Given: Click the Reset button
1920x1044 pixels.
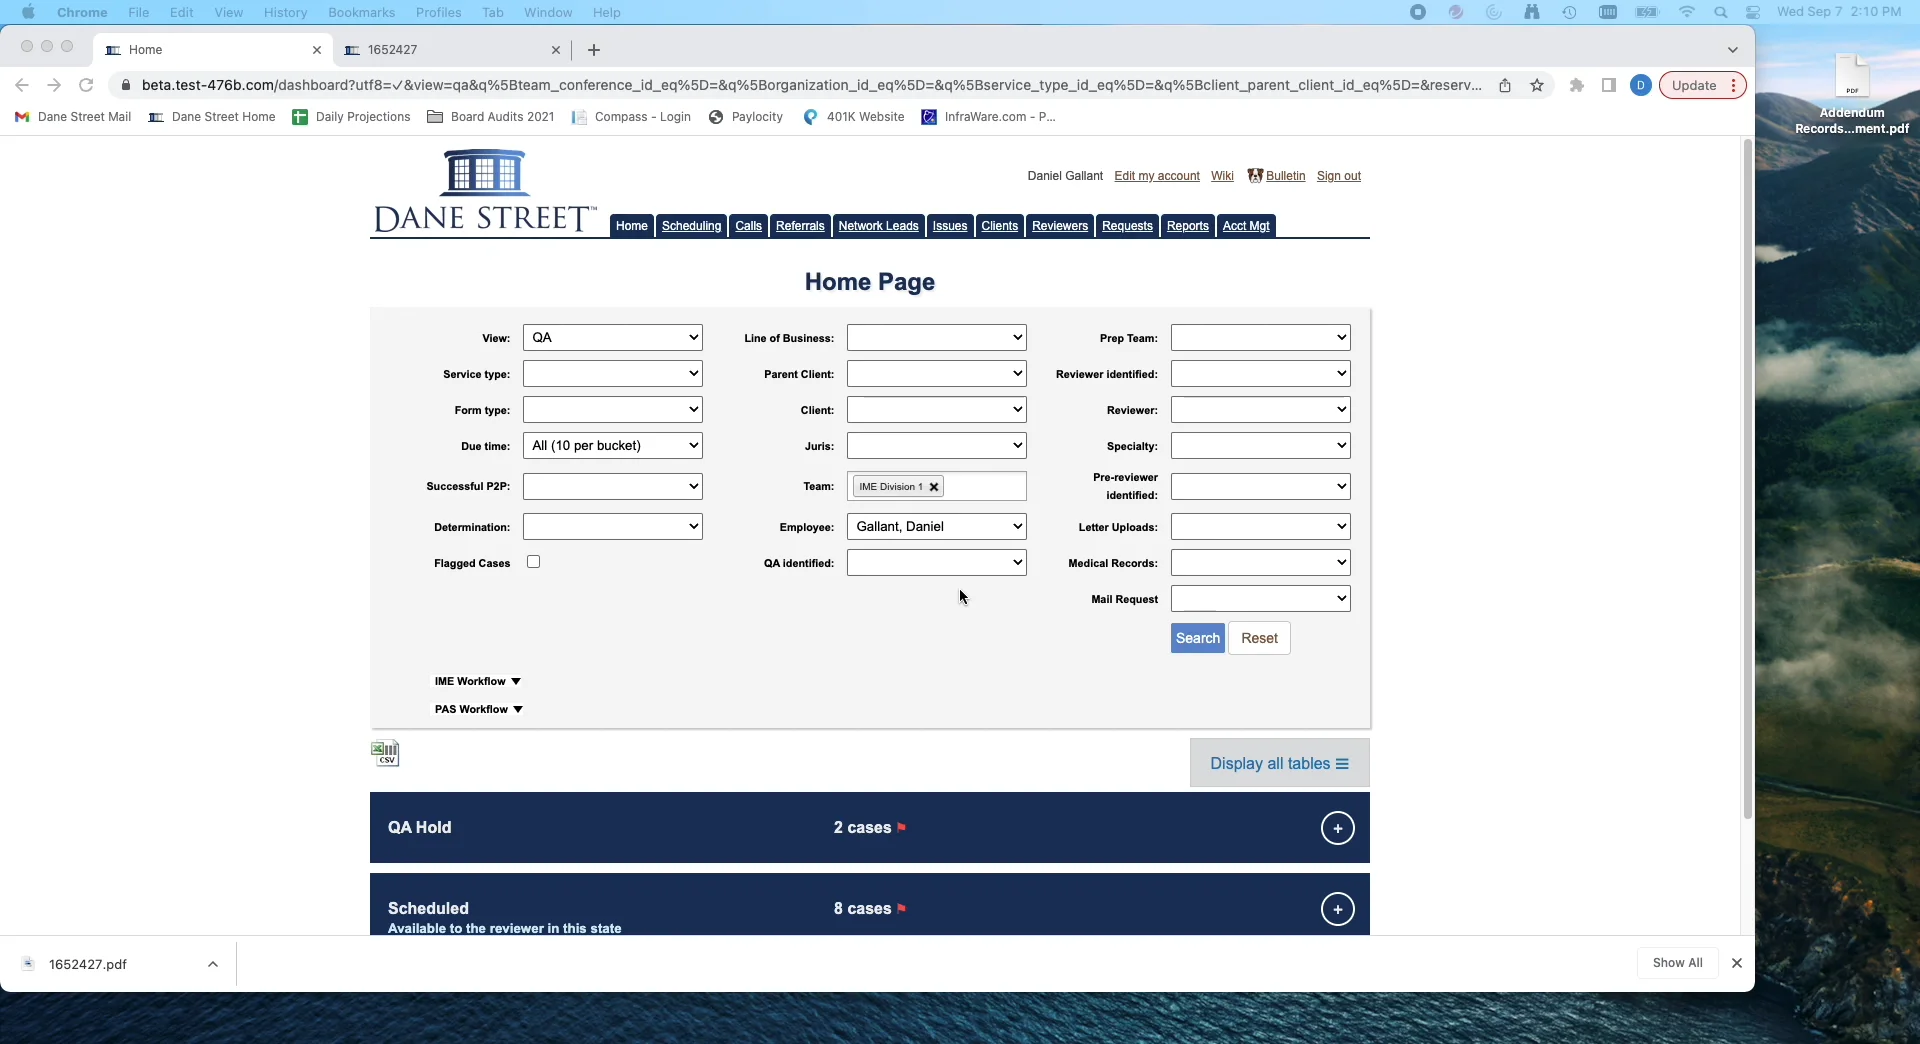Looking at the screenshot, I should (x=1259, y=638).
